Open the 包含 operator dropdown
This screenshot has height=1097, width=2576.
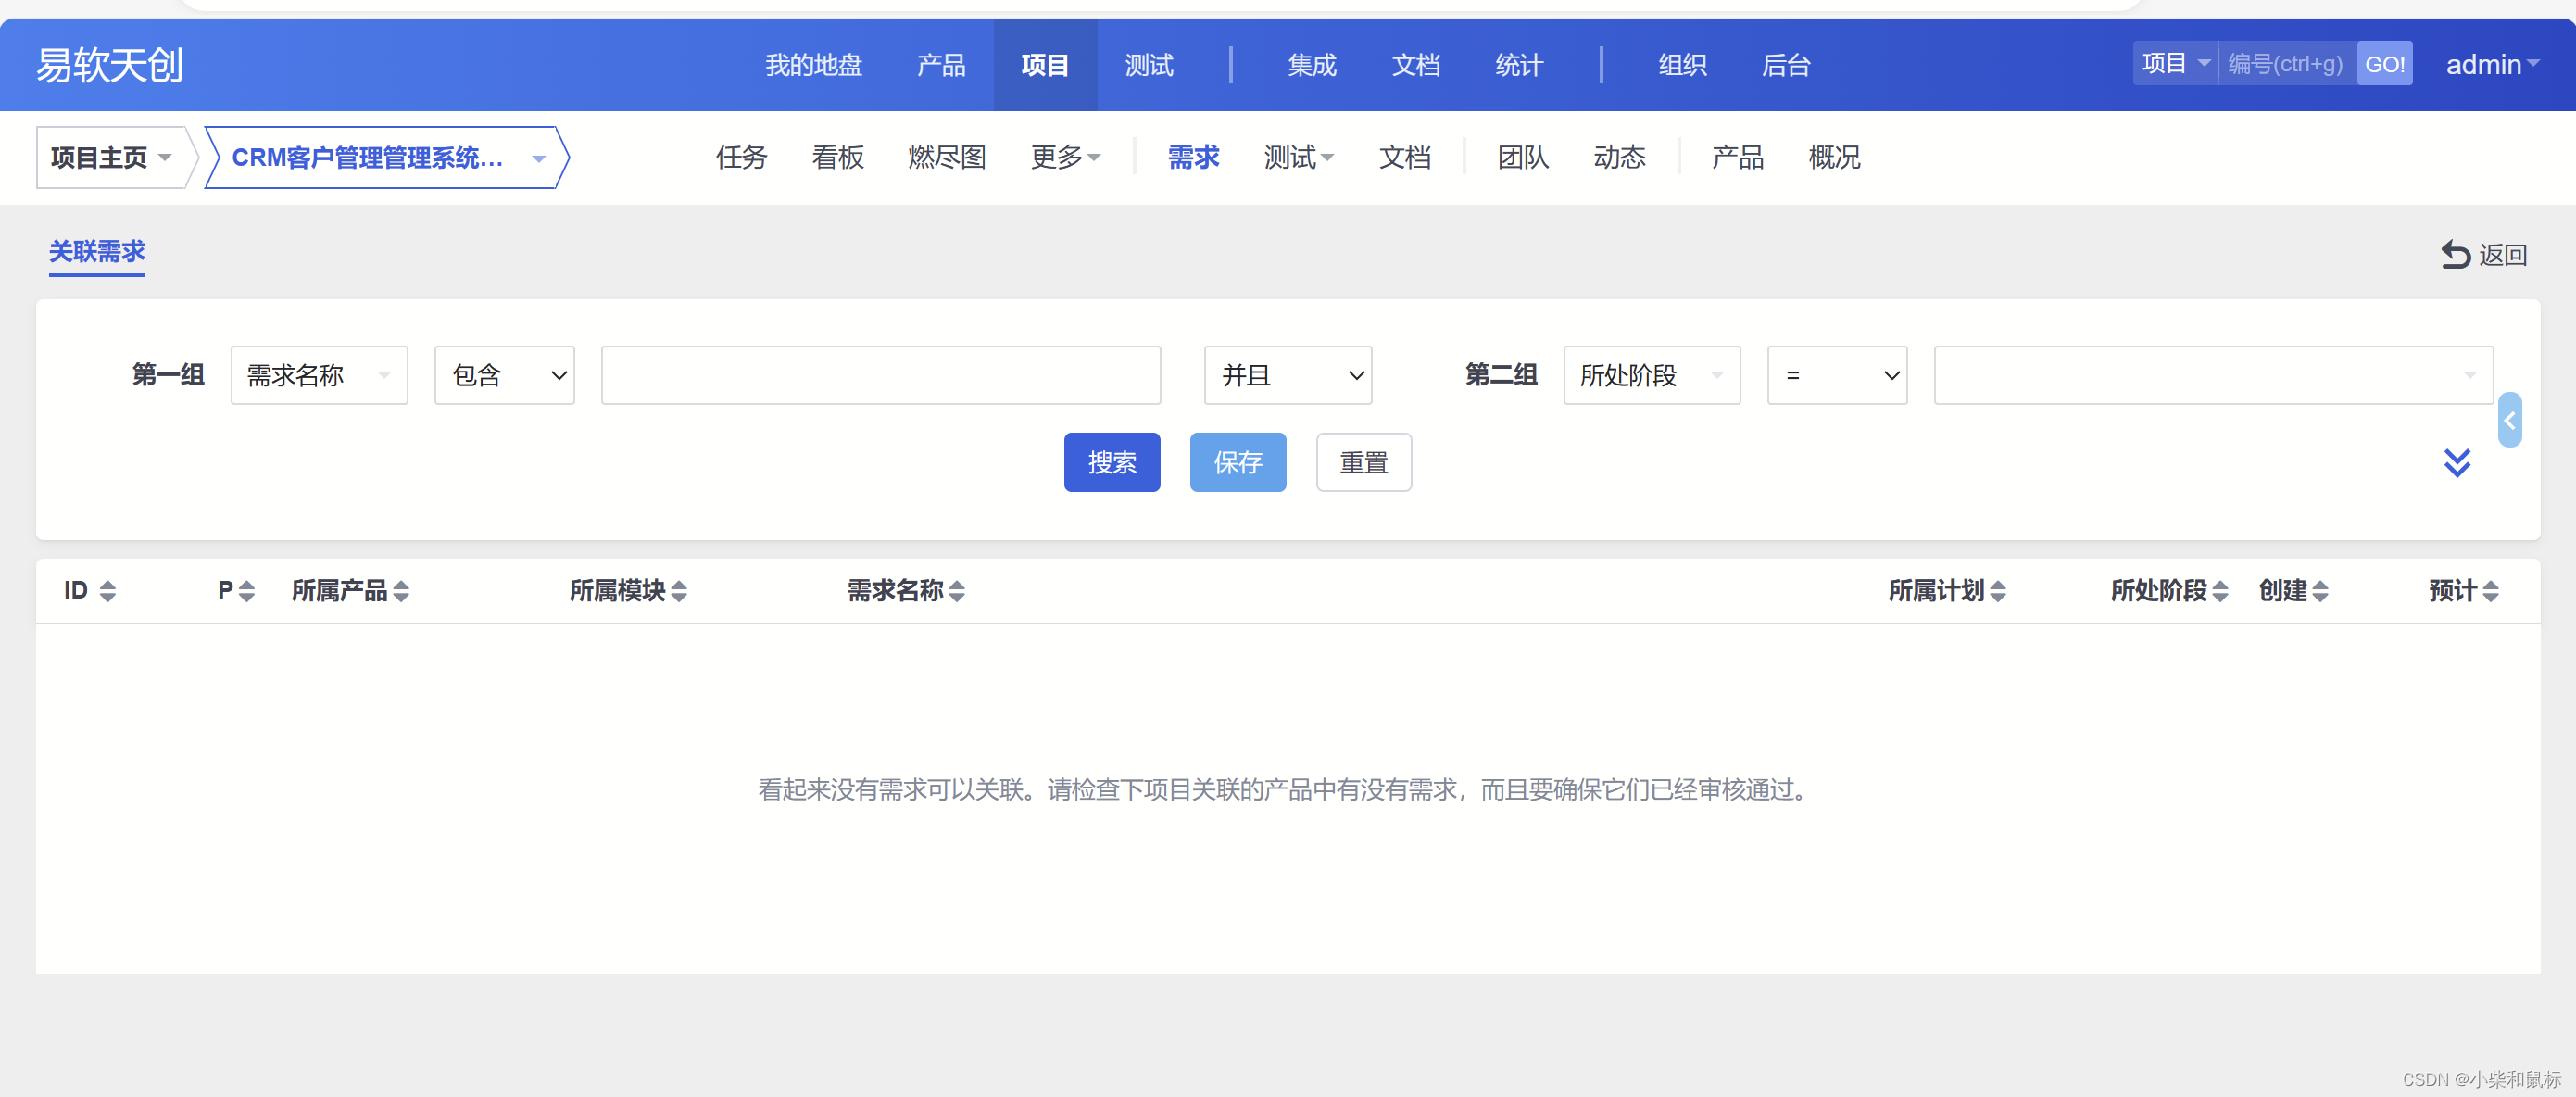504,376
